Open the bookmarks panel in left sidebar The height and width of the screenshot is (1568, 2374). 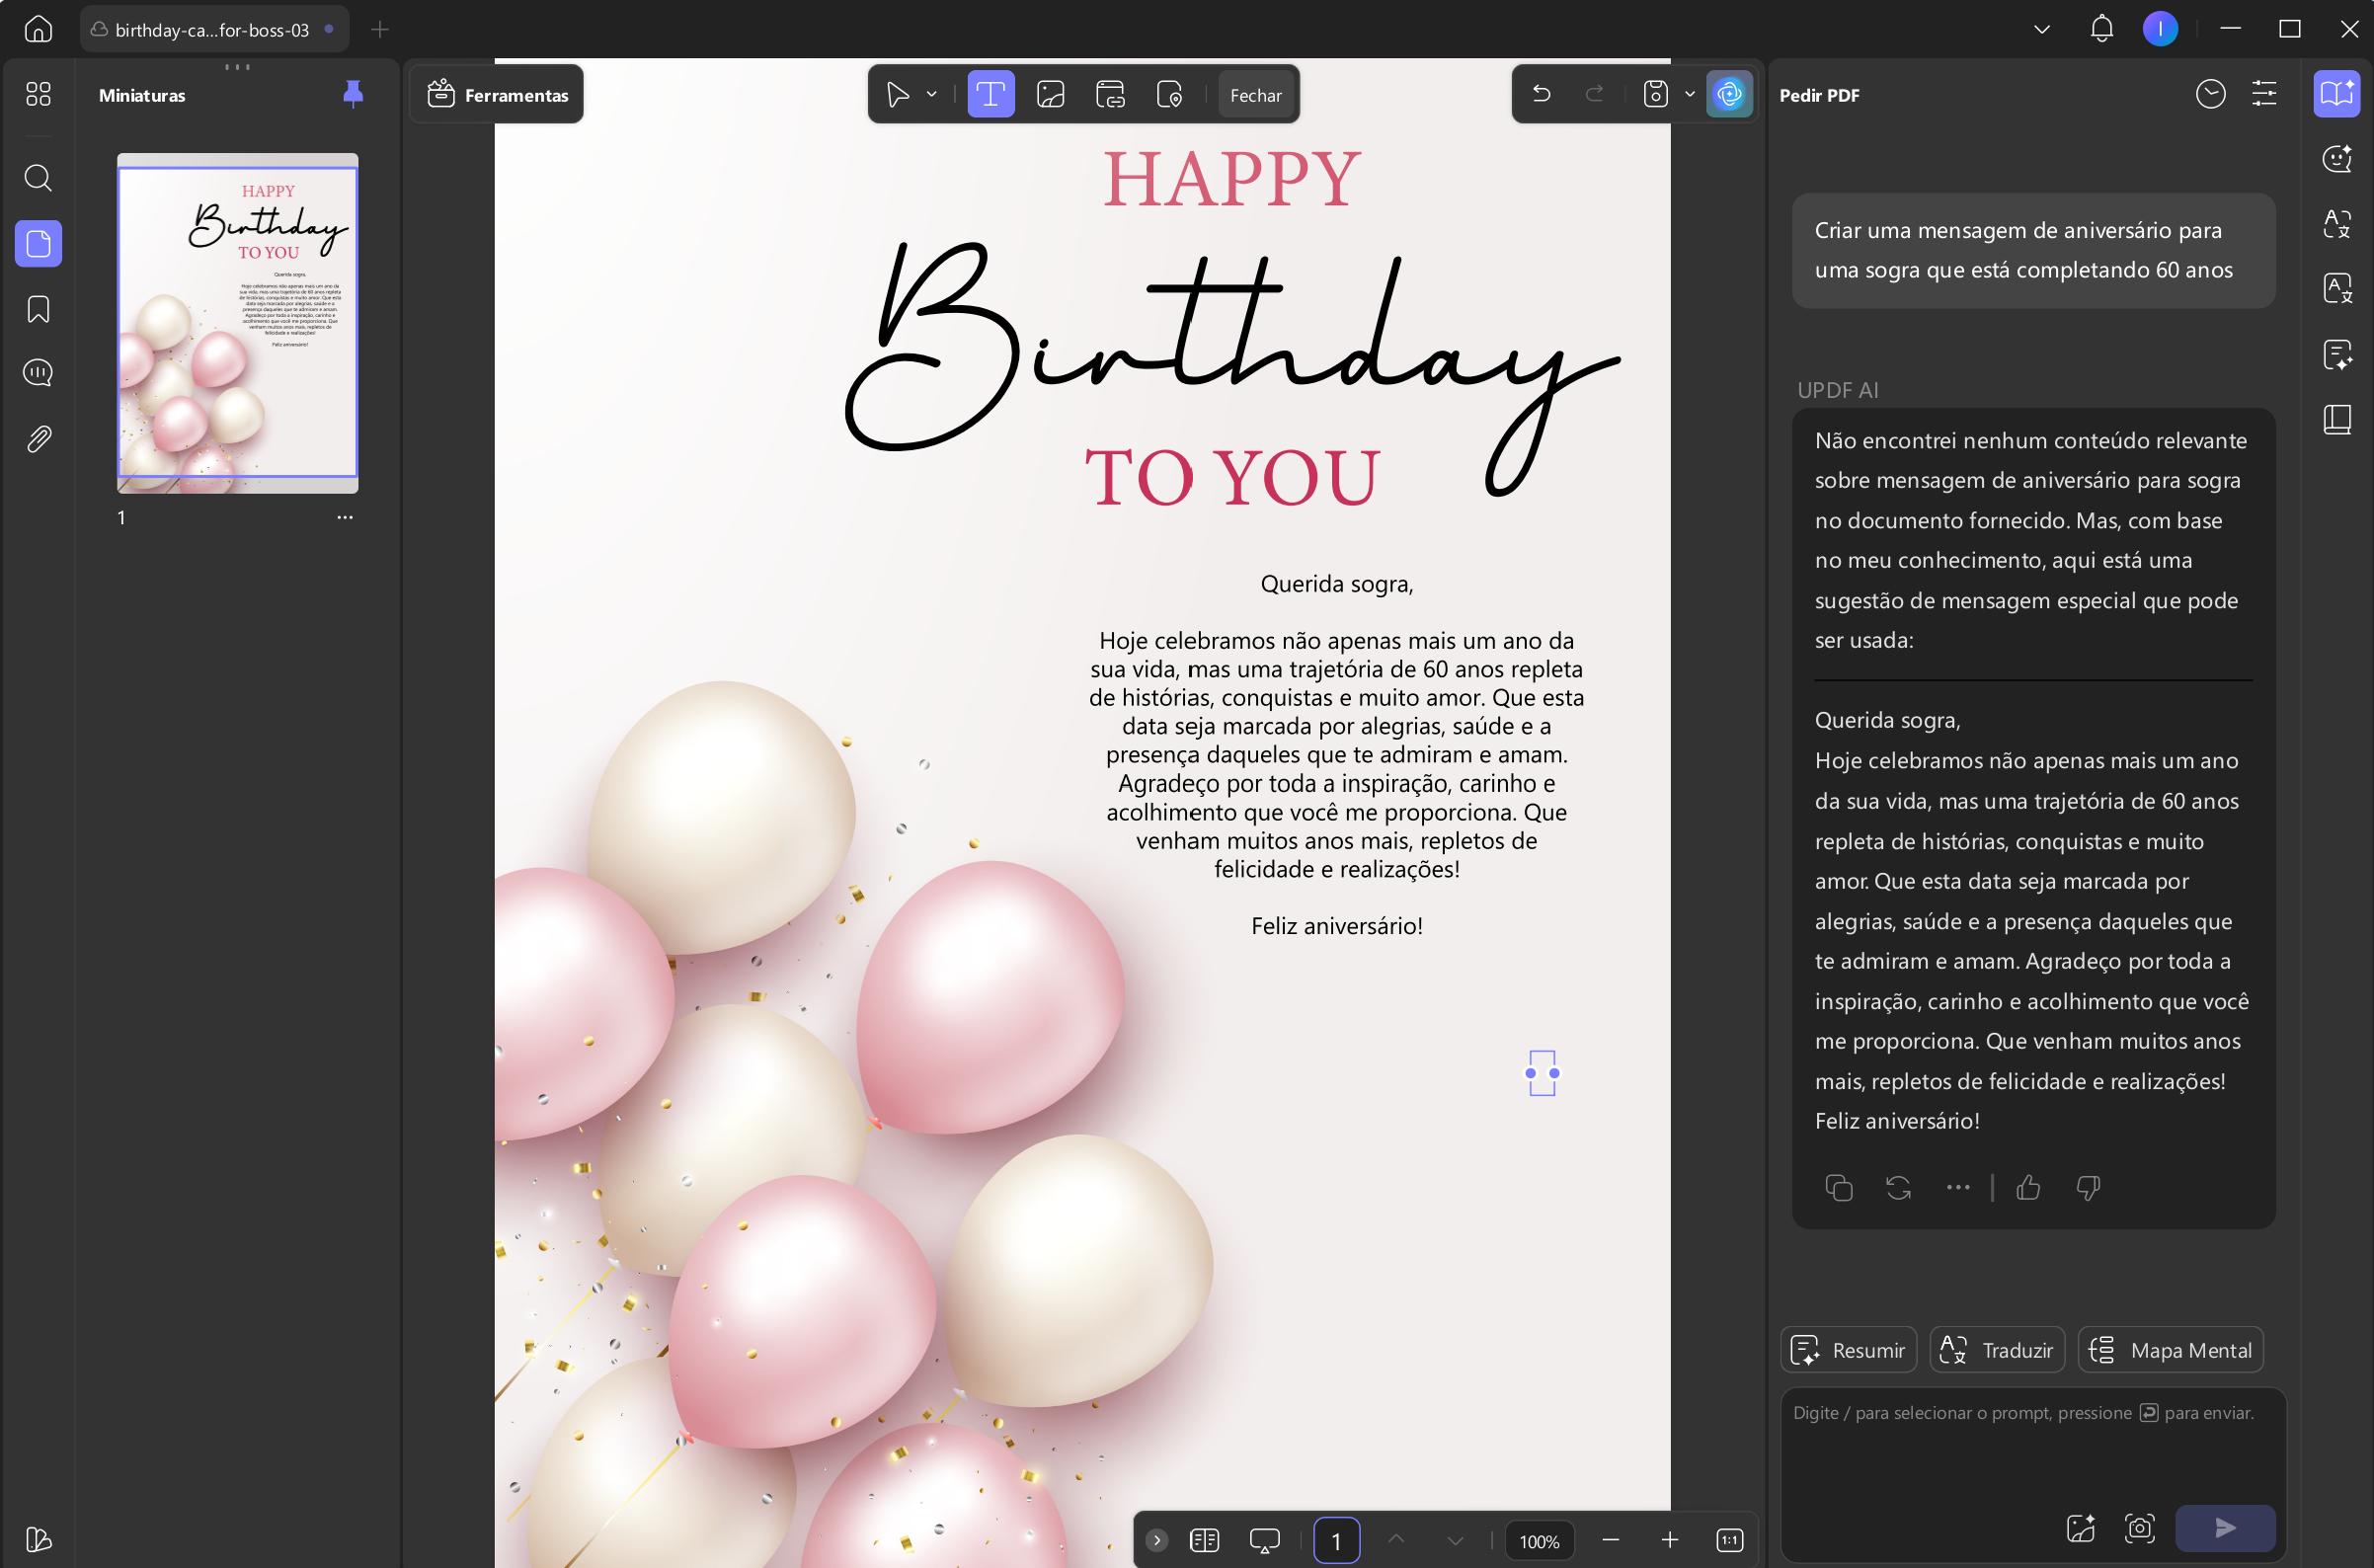tap(38, 309)
